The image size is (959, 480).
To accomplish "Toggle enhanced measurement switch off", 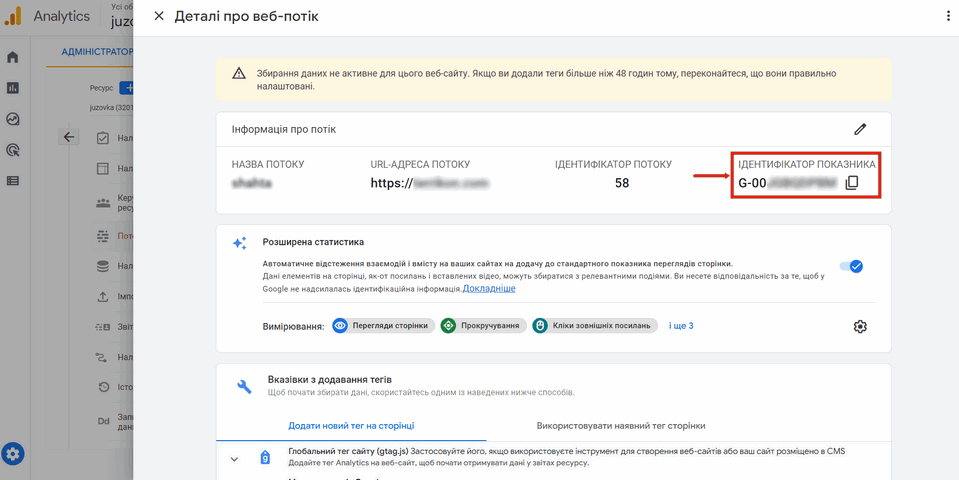I will pos(852,266).
